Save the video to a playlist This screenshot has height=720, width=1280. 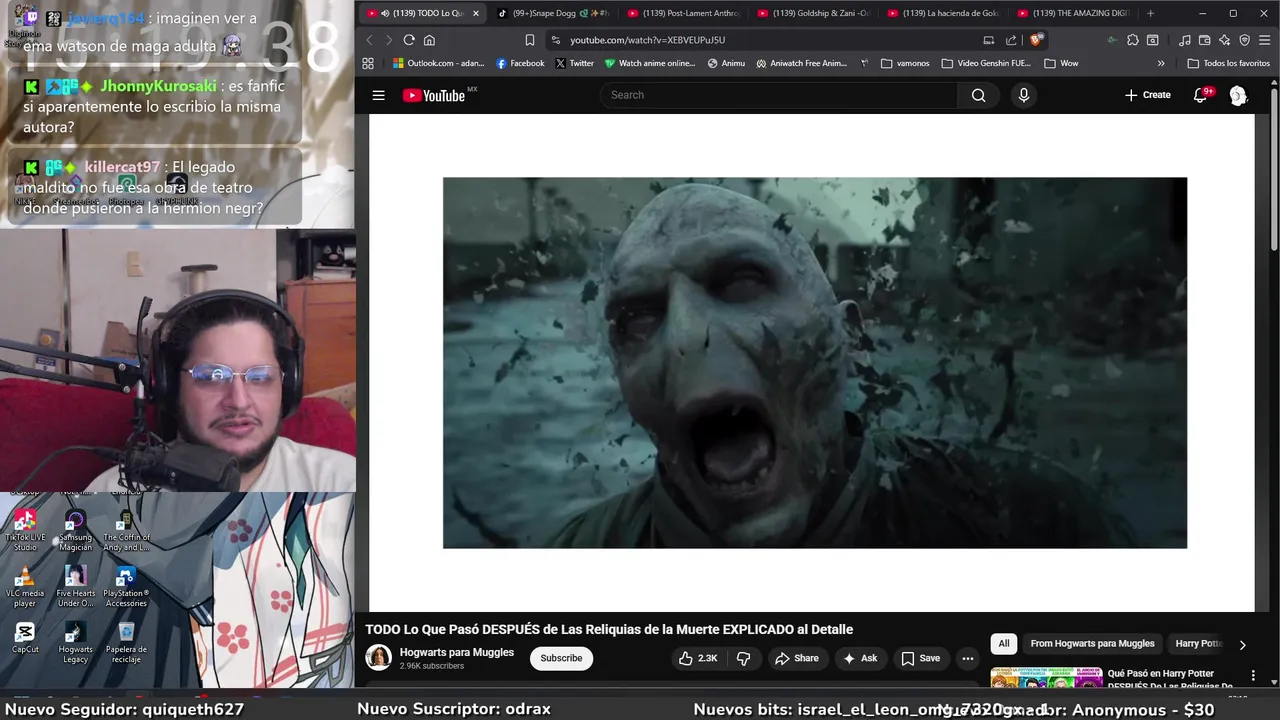(920, 658)
